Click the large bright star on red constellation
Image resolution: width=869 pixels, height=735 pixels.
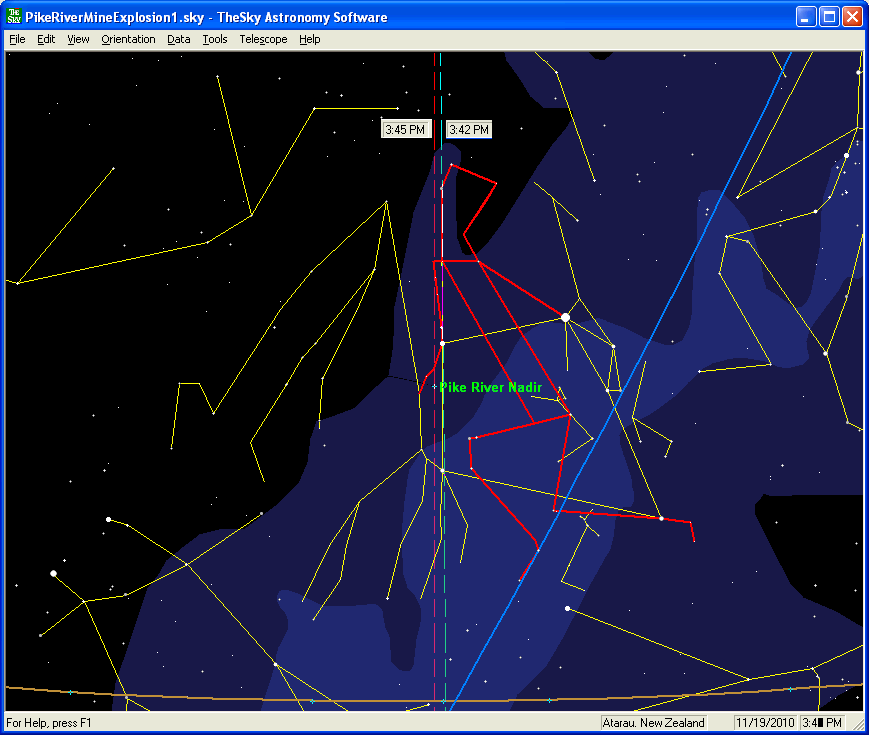(565, 317)
